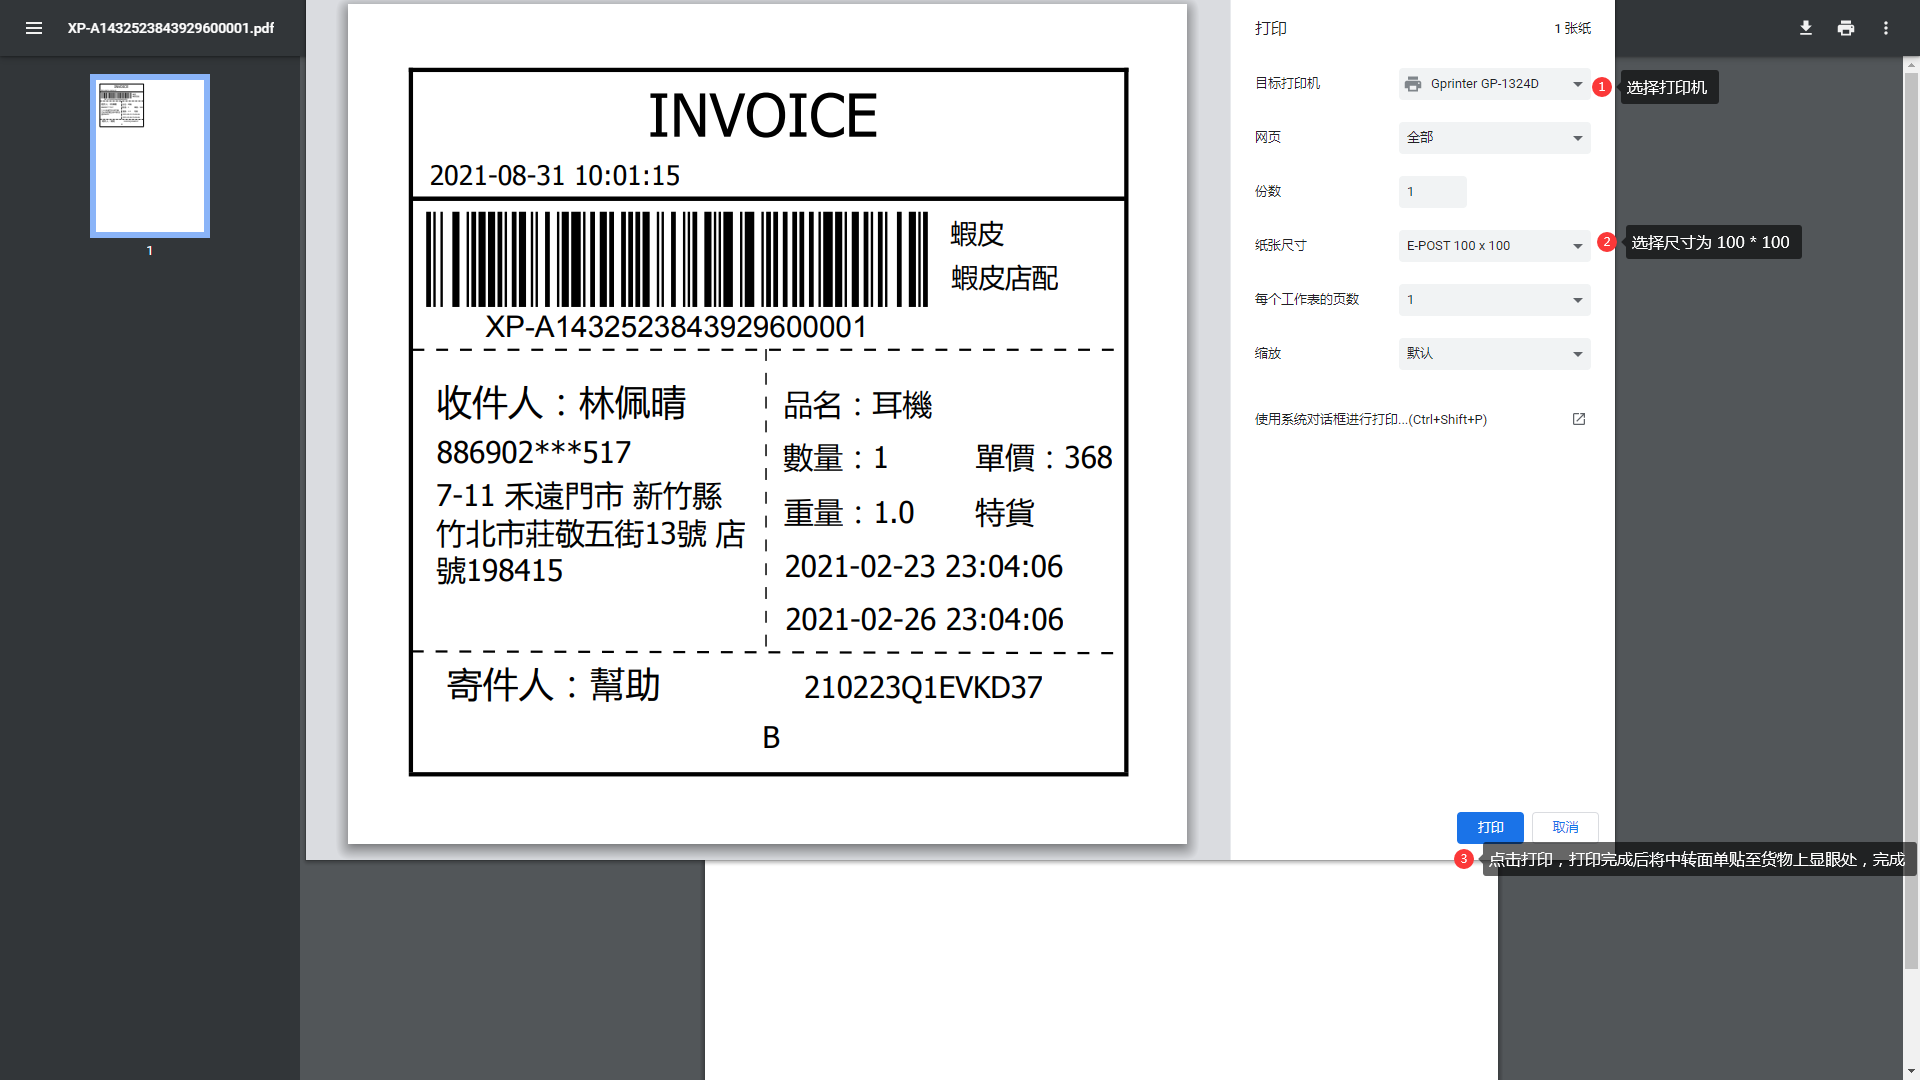The width and height of the screenshot is (1920, 1080).
Task: Expand the E-POST 100 x 100 paper size dropdown
Action: [1494, 246]
